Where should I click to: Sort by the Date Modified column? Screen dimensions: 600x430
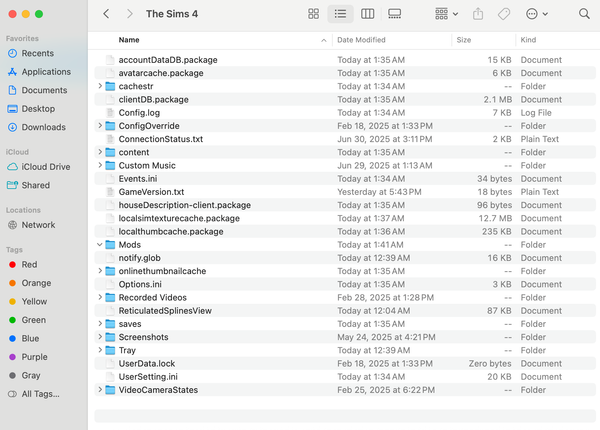point(361,40)
